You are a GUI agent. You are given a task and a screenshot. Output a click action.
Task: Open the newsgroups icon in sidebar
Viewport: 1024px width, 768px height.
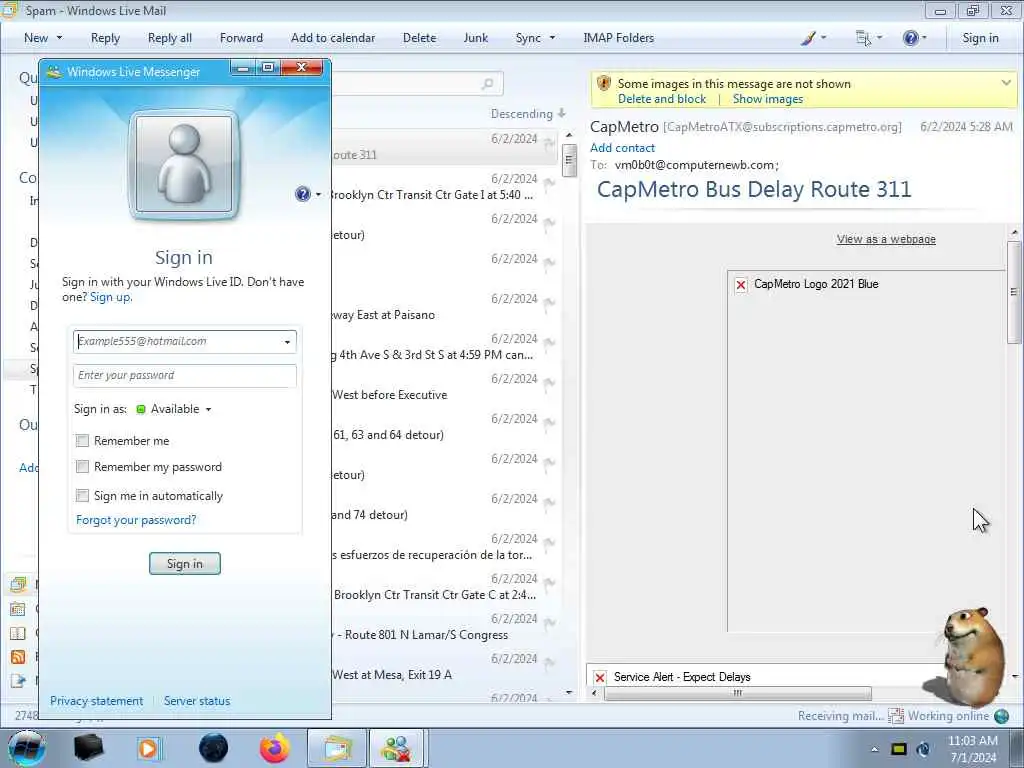tap(18, 681)
